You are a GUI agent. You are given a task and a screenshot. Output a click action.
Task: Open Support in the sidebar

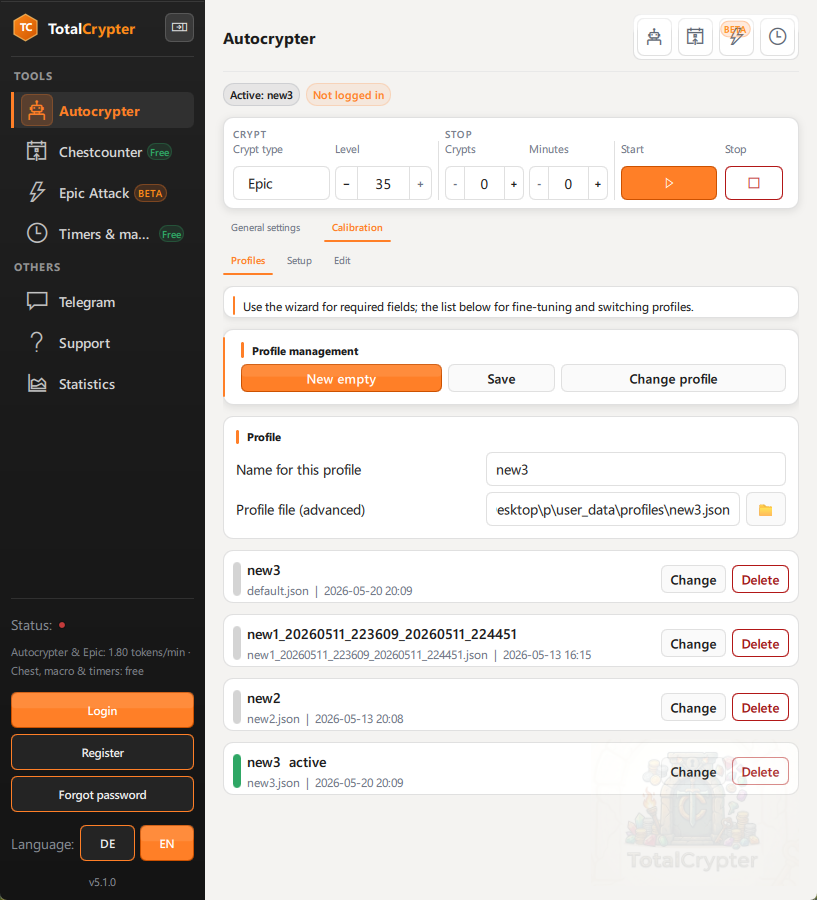tap(103, 343)
